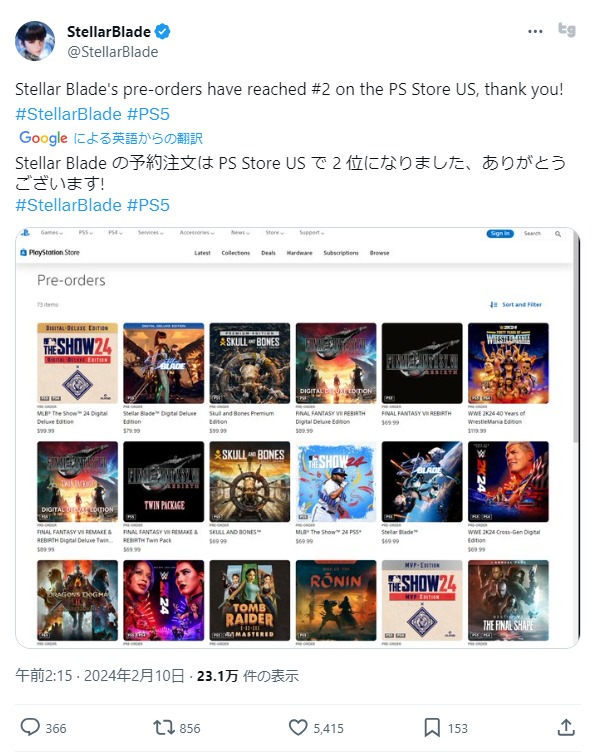The image size is (593, 754).
Task: Expand the Services dropdown menu
Action: [150, 233]
